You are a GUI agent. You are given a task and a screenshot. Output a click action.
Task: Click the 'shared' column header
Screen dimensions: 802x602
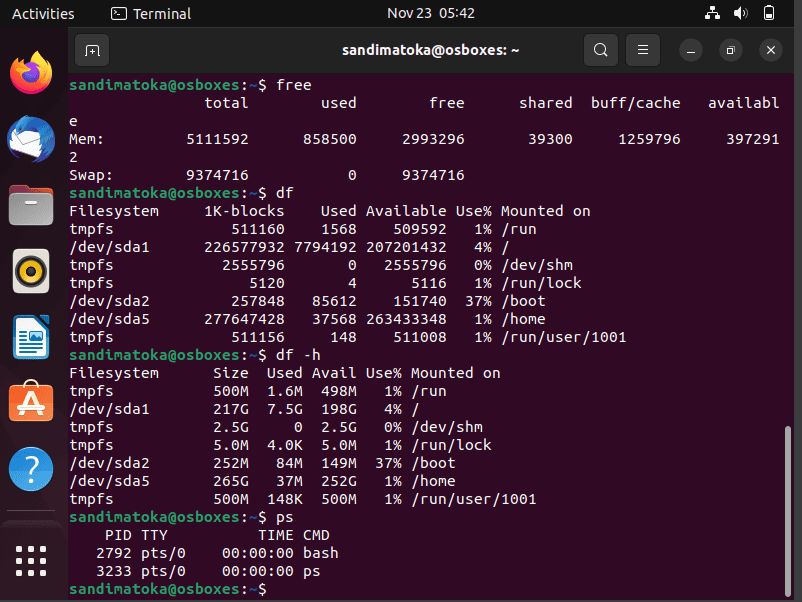tap(546, 103)
